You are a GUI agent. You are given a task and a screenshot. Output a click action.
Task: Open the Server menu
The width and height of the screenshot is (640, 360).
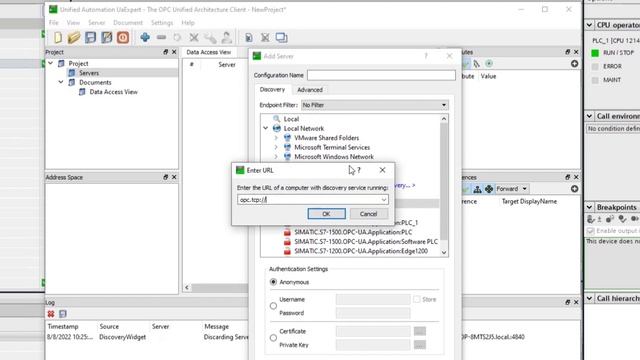97,23
